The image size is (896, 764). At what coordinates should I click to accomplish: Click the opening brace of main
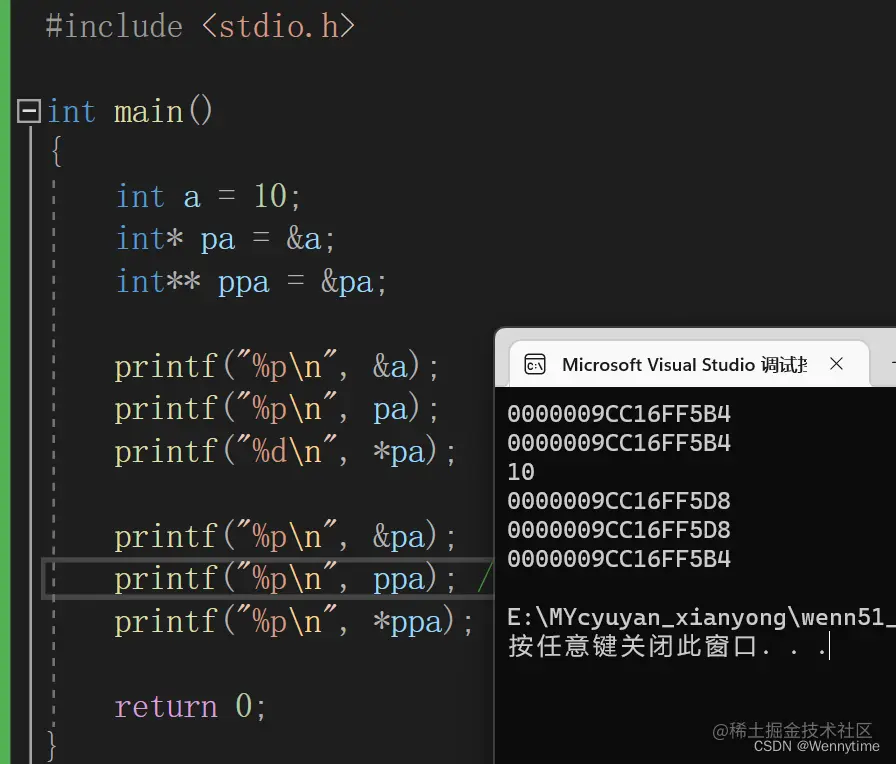(x=56, y=151)
